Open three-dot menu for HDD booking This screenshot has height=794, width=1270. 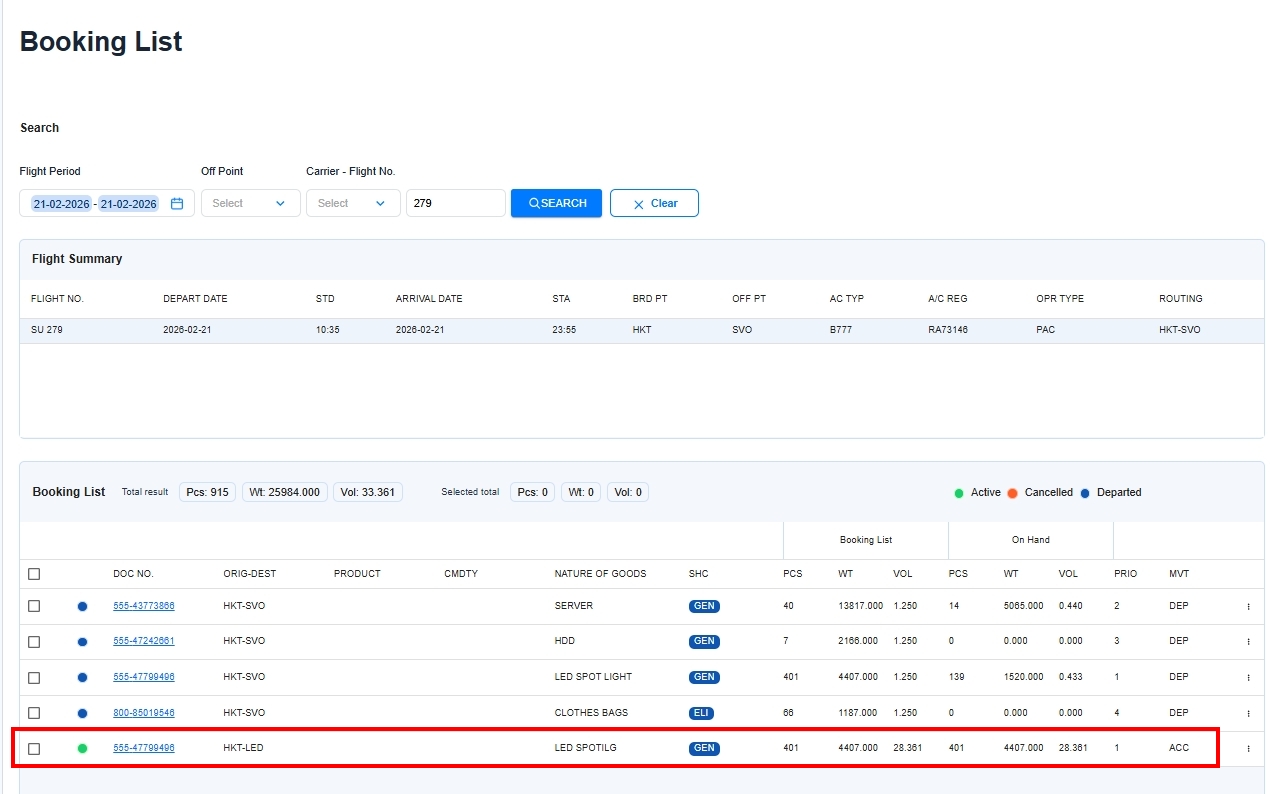tap(1248, 642)
